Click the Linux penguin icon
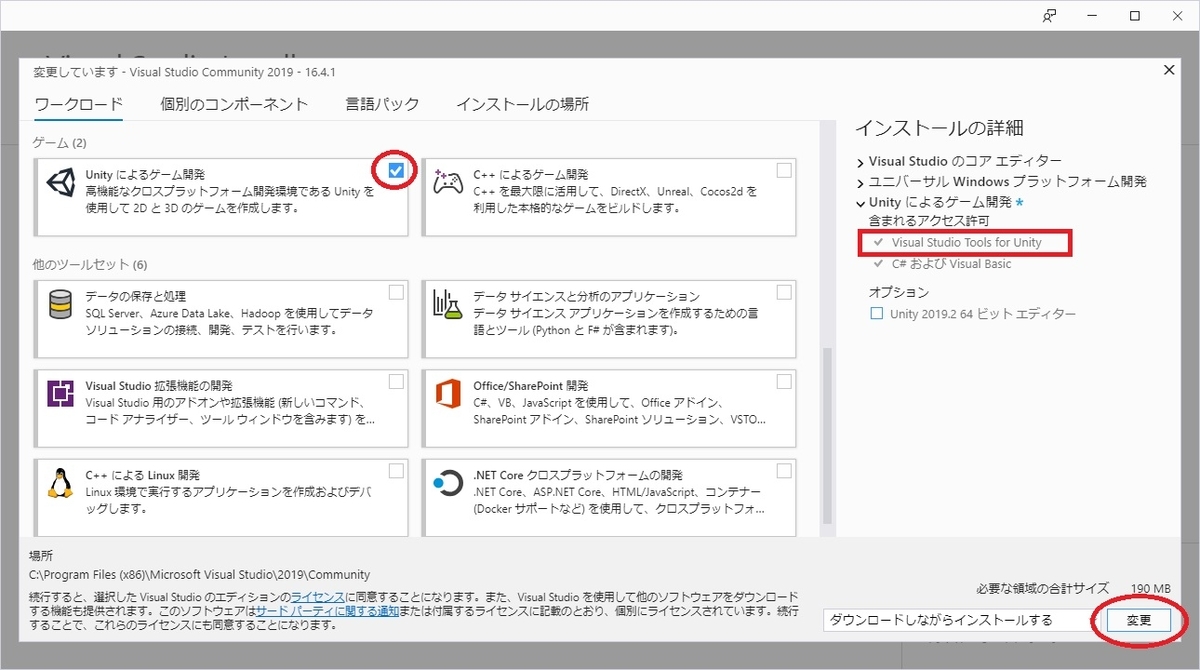The width and height of the screenshot is (1200, 670). click(x=63, y=483)
